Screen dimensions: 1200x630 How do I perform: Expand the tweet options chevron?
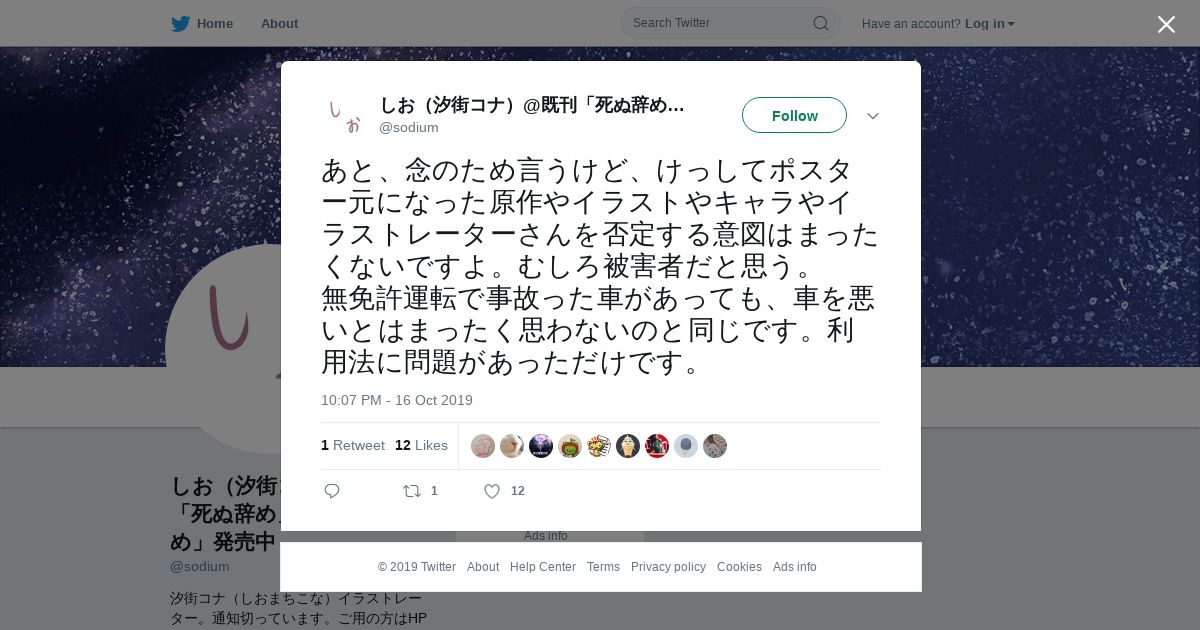coord(873,116)
